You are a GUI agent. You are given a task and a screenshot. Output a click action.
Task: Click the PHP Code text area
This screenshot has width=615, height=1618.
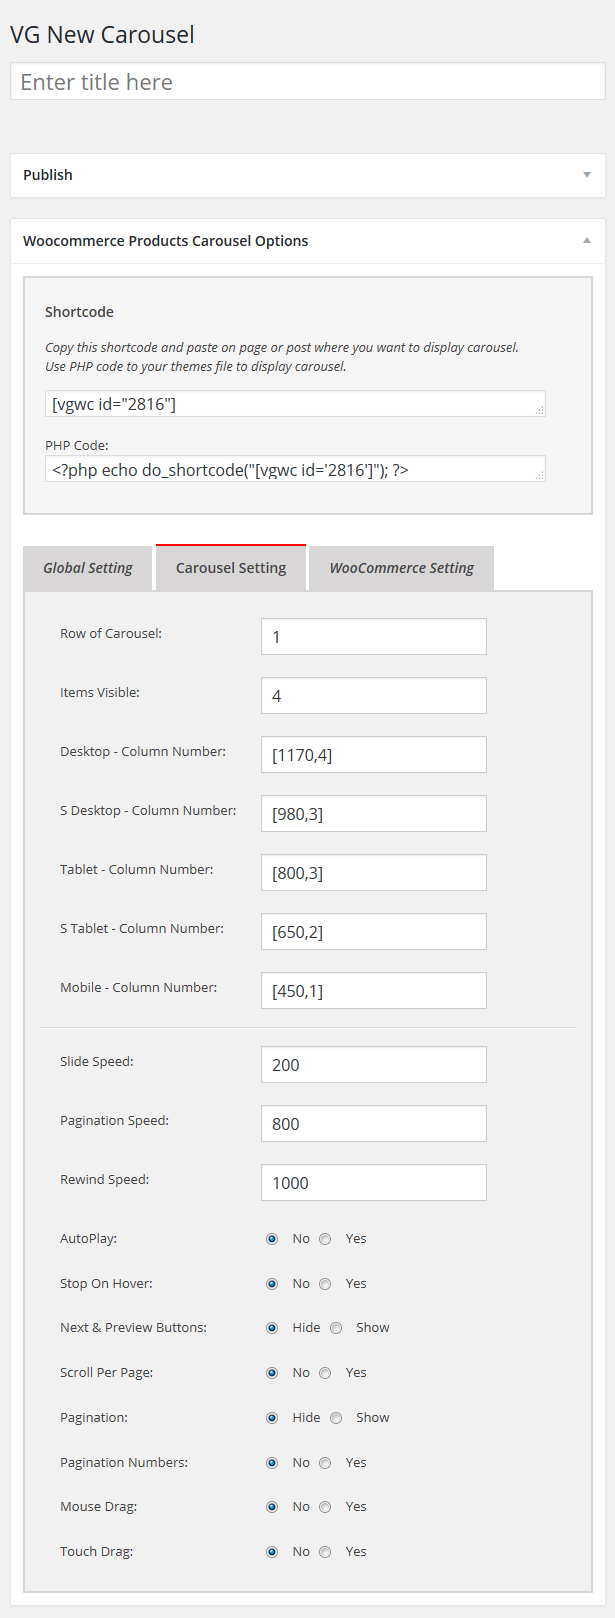[x=295, y=468]
